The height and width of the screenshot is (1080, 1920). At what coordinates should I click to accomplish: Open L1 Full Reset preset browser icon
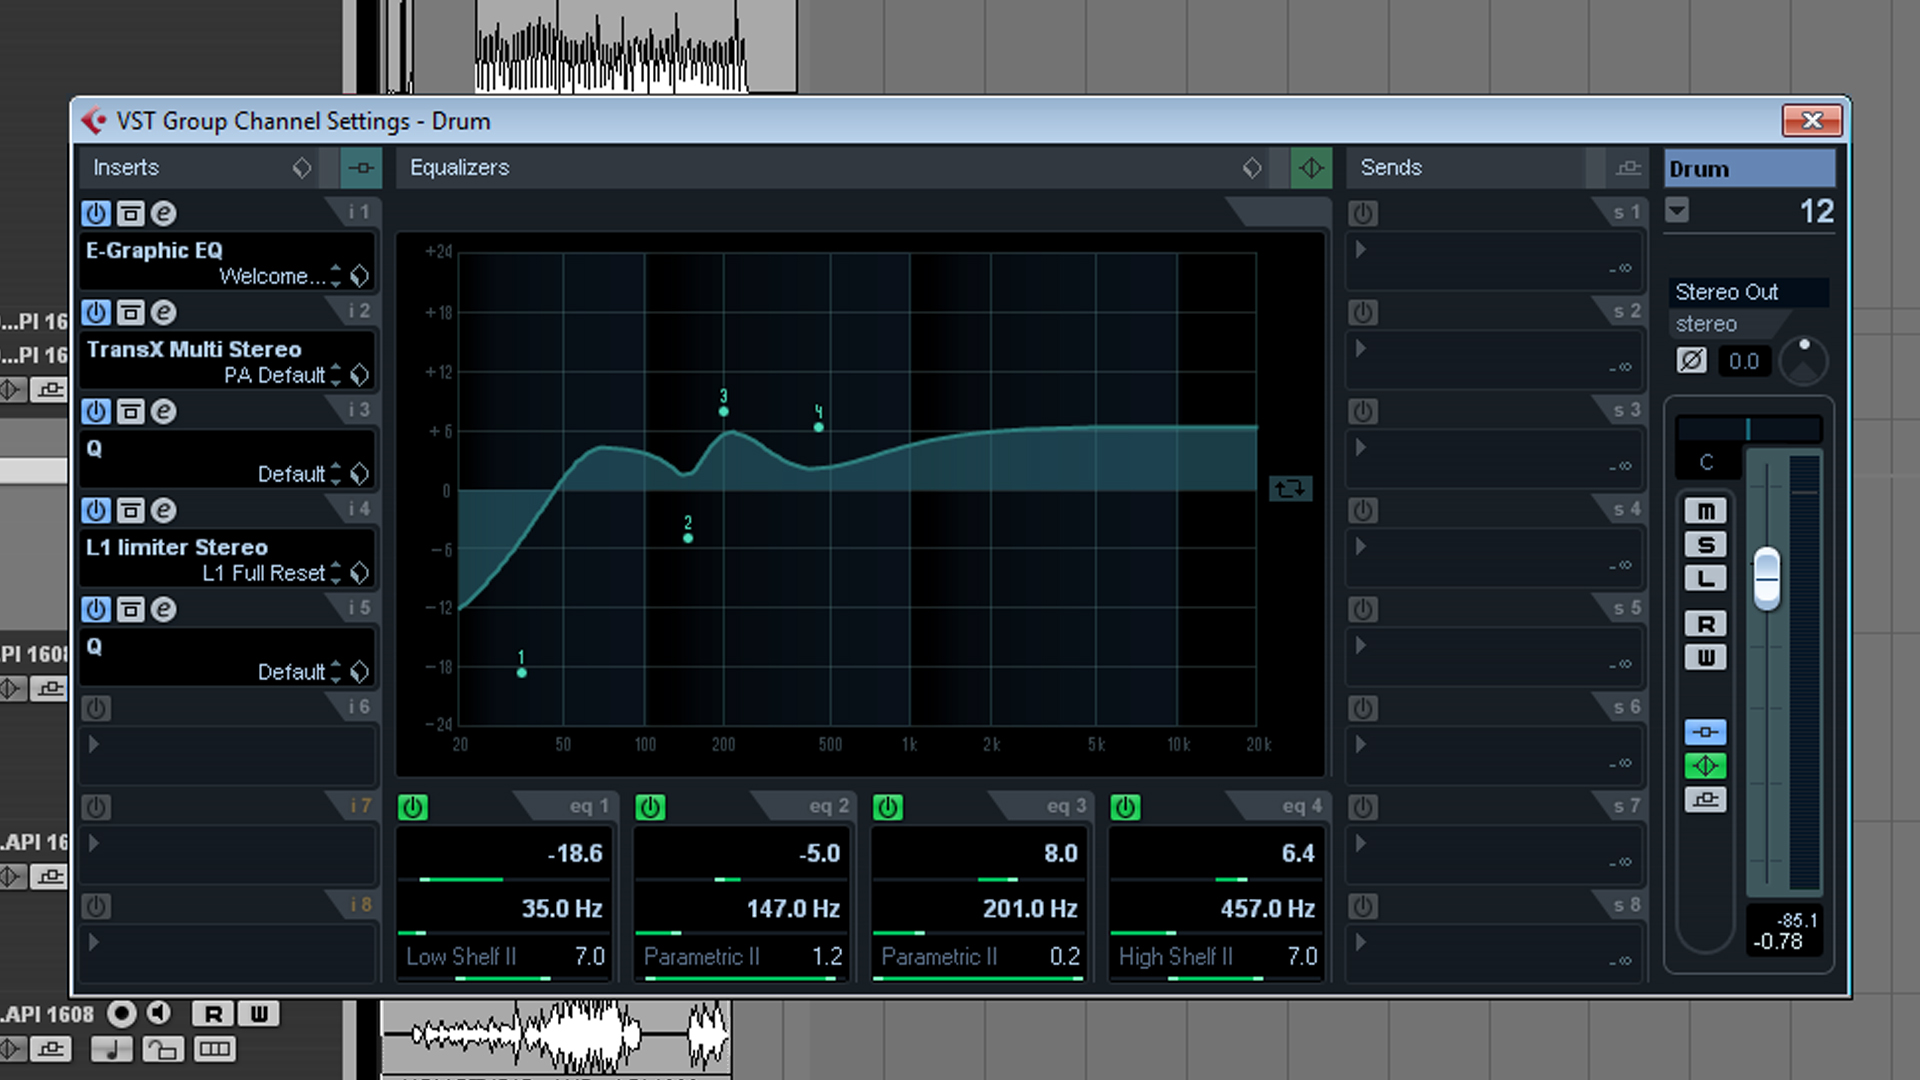click(360, 573)
